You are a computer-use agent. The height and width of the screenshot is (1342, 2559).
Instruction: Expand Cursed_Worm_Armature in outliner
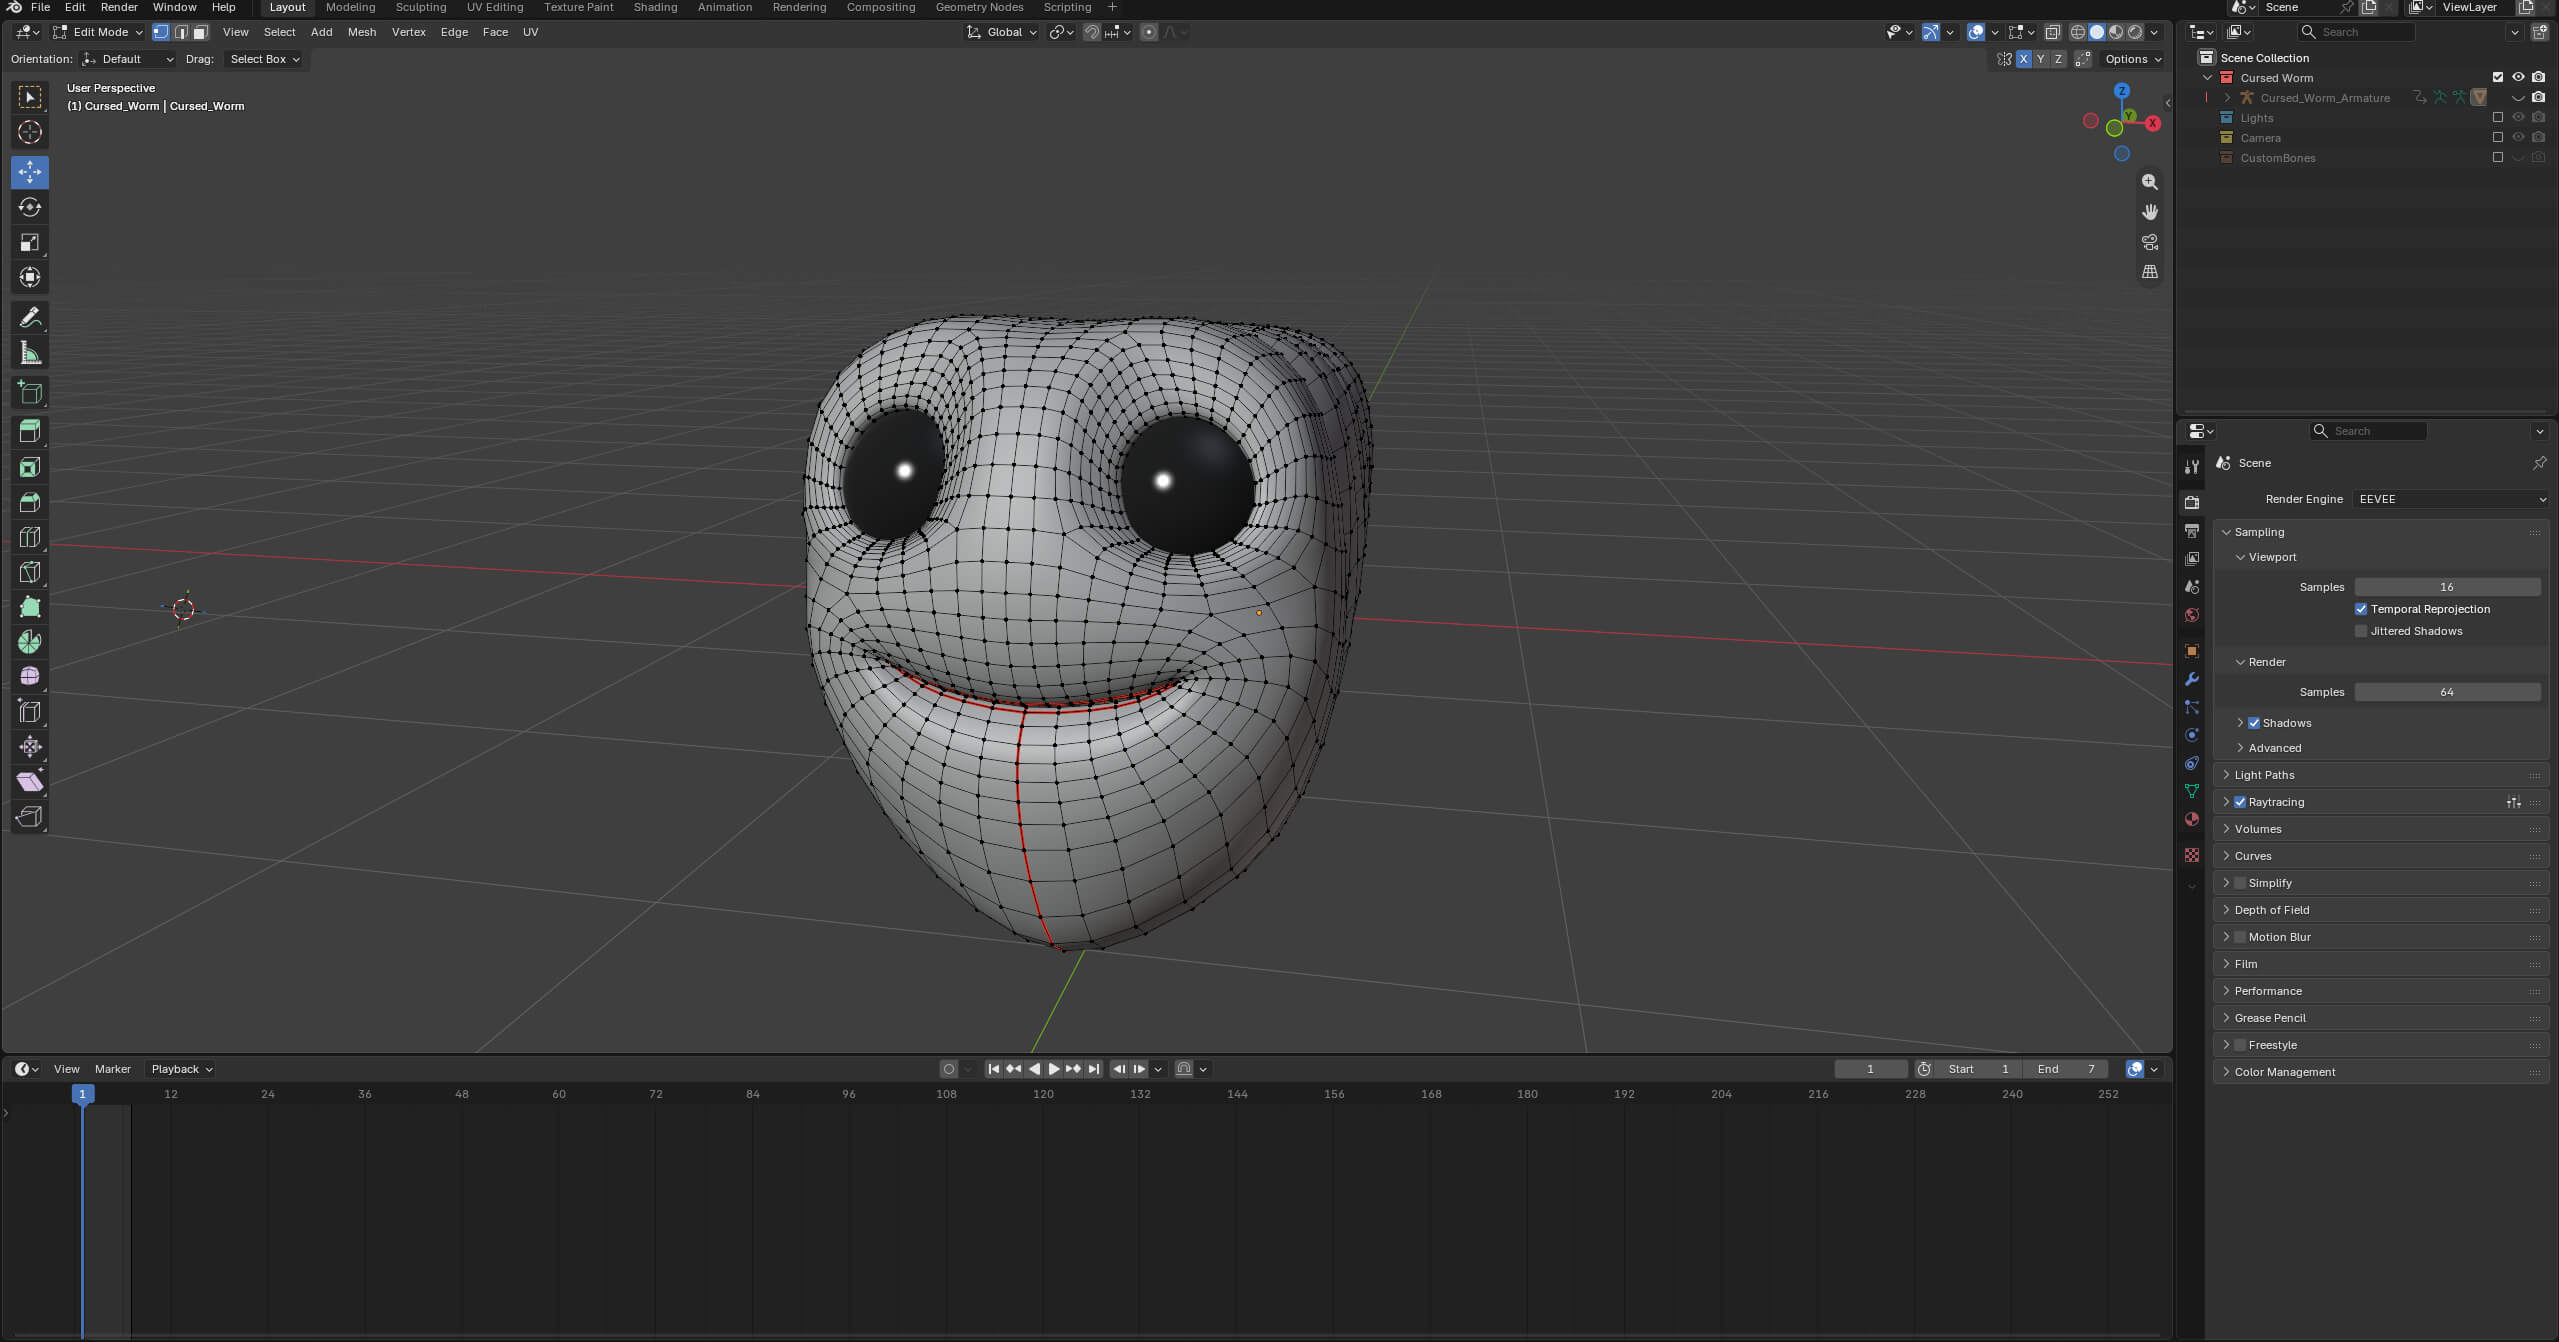(2227, 97)
